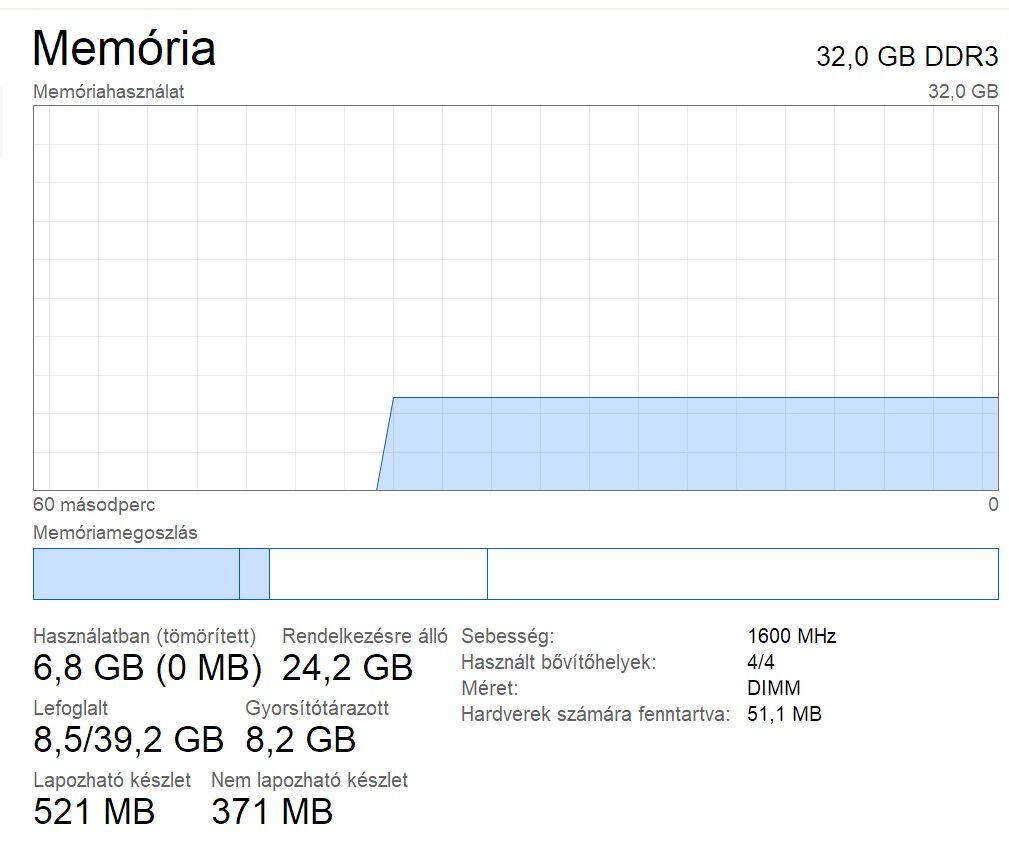Click the blue filled area of the memory usage graph
Screen dimensions: 1009x852
click(690, 444)
